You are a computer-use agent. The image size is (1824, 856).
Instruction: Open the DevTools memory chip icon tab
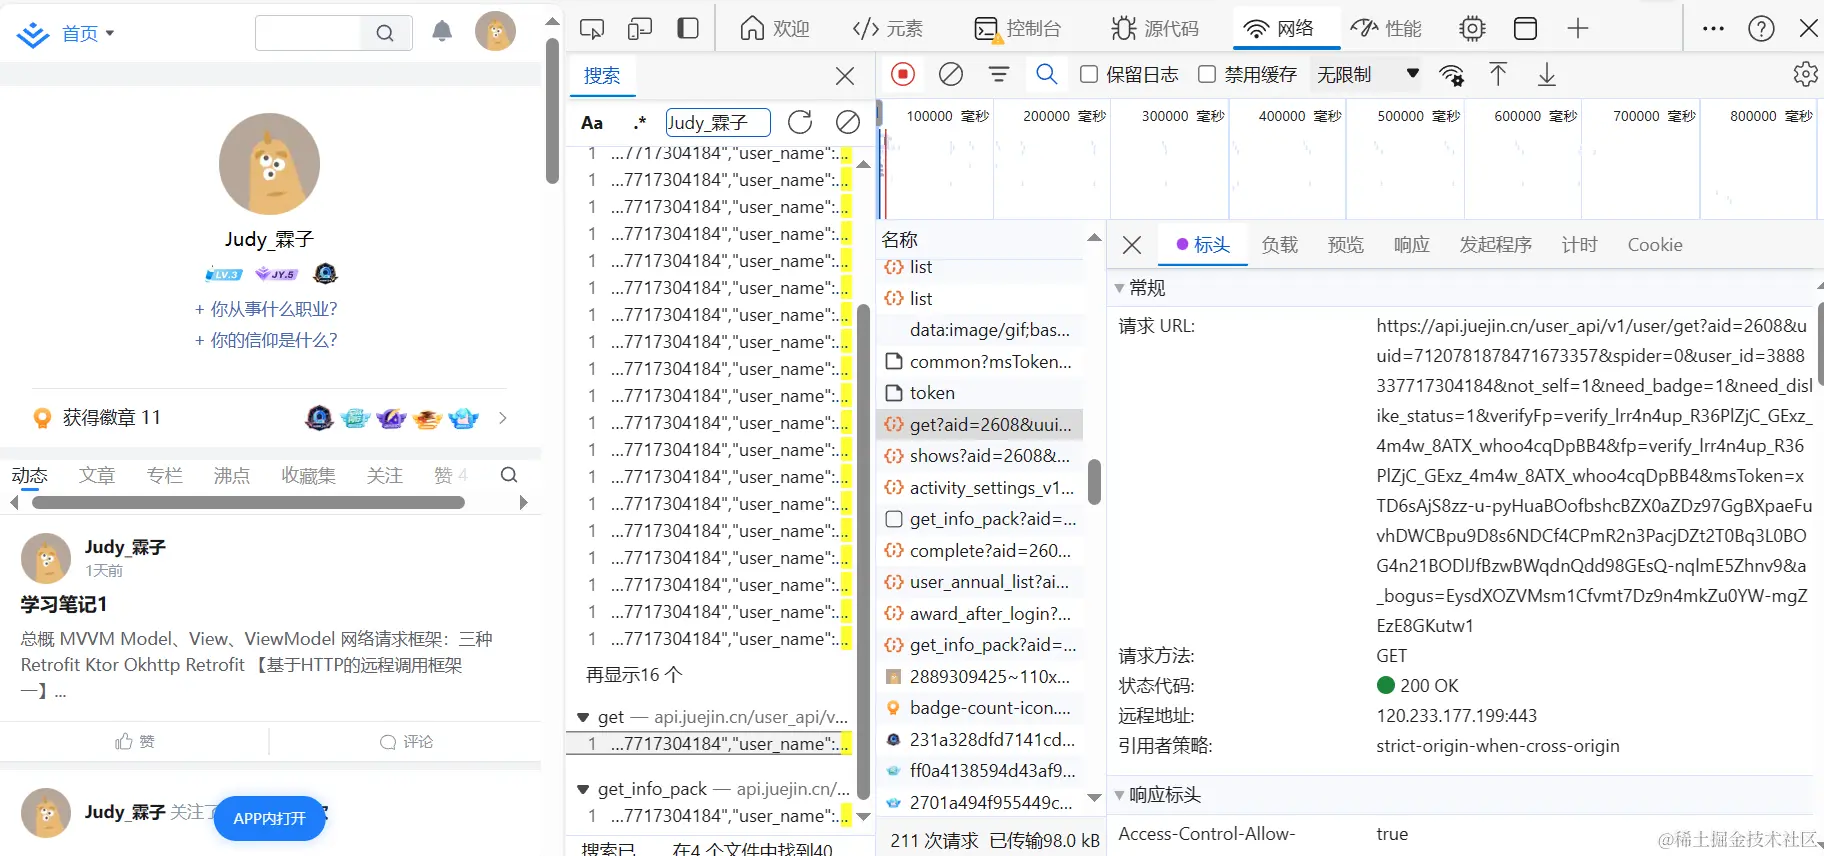click(x=1472, y=29)
